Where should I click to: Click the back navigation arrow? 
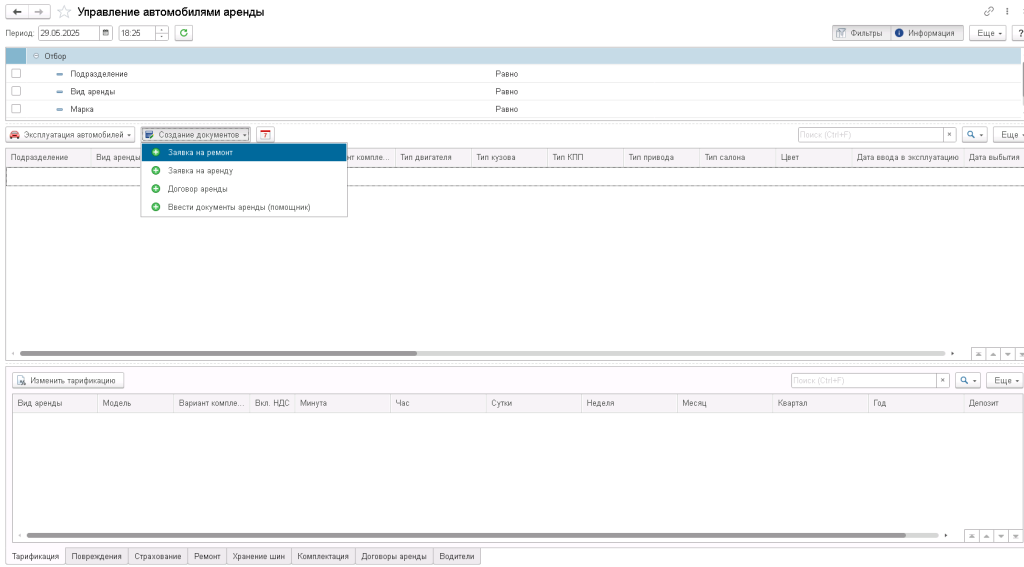17,11
